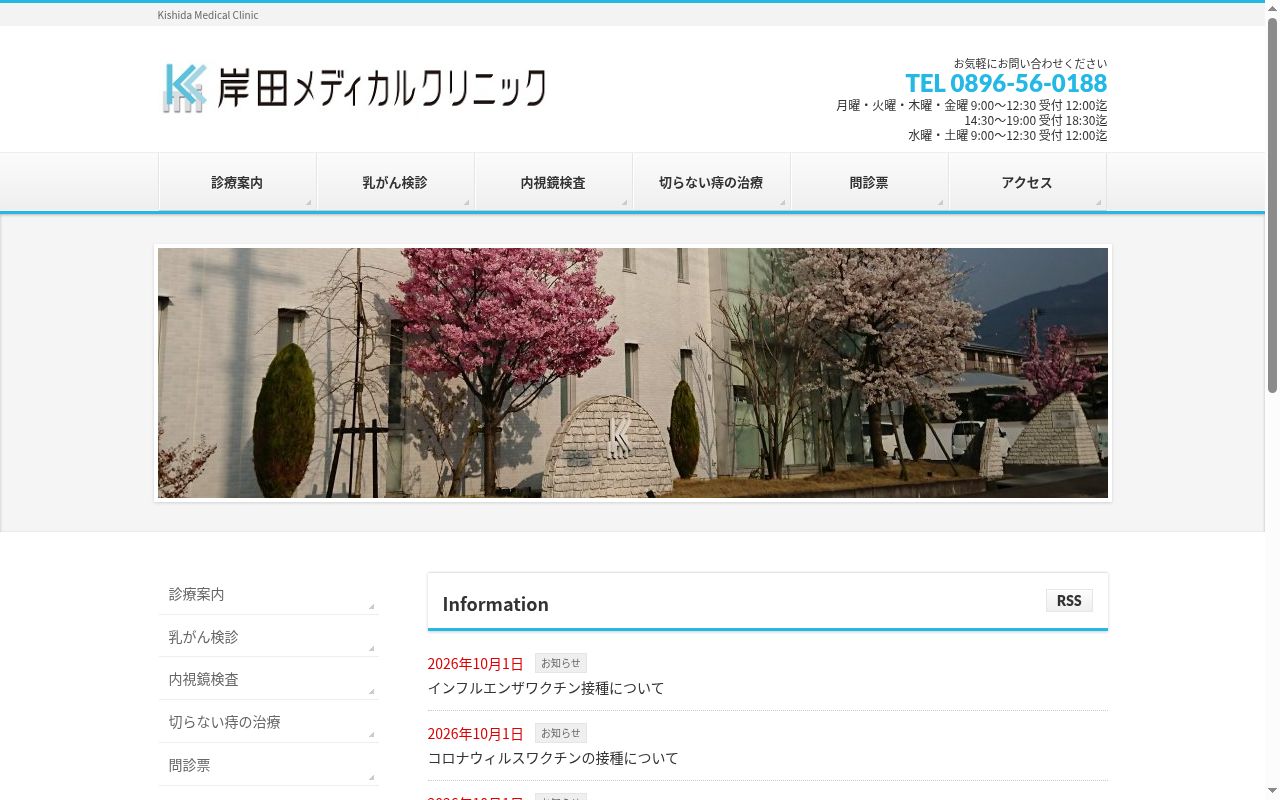The image size is (1280, 800).
Task: Open アクセス in the top navigation
Action: 1027,182
